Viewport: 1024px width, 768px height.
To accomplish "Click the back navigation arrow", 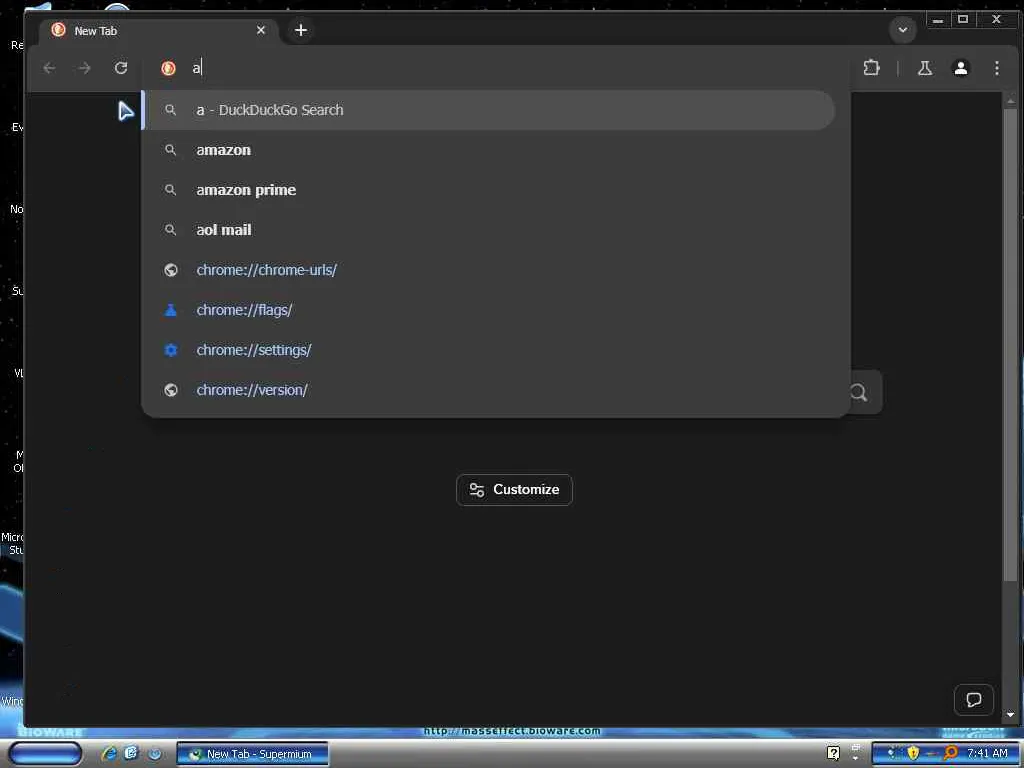I will pyautogui.click(x=49, y=68).
